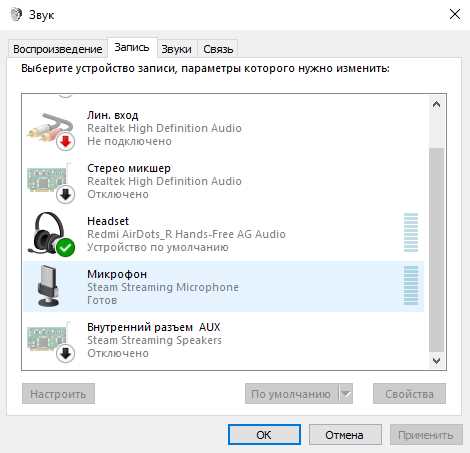The height and width of the screenshot is (453, 470).
Task: Click the Внутренний разъем AUX card icon
Action: 51,341
